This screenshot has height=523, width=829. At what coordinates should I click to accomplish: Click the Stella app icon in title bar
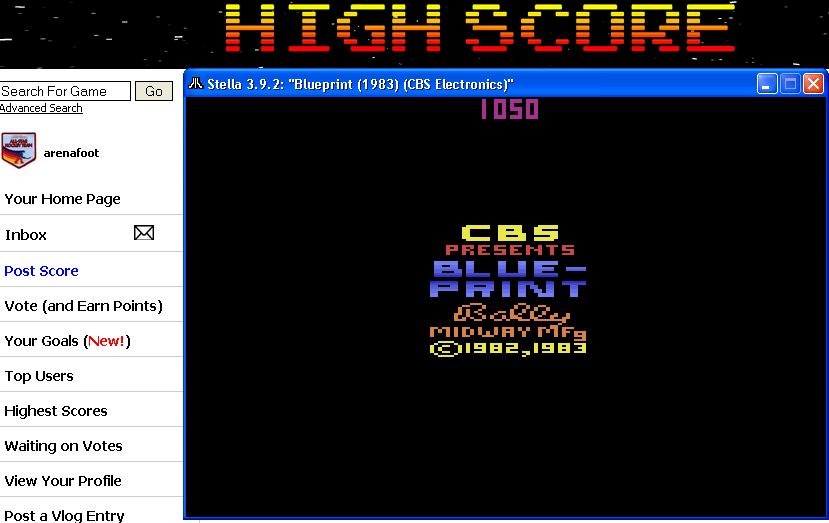(196, 84)
